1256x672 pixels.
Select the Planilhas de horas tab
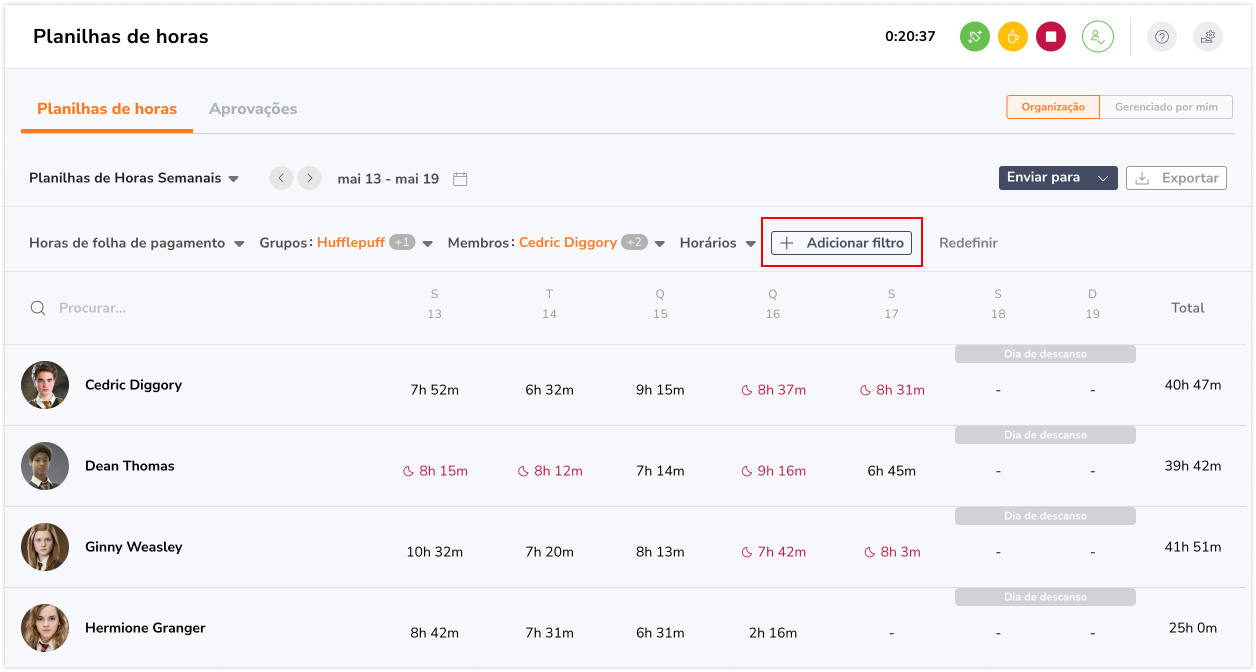(x=107, y=109)
